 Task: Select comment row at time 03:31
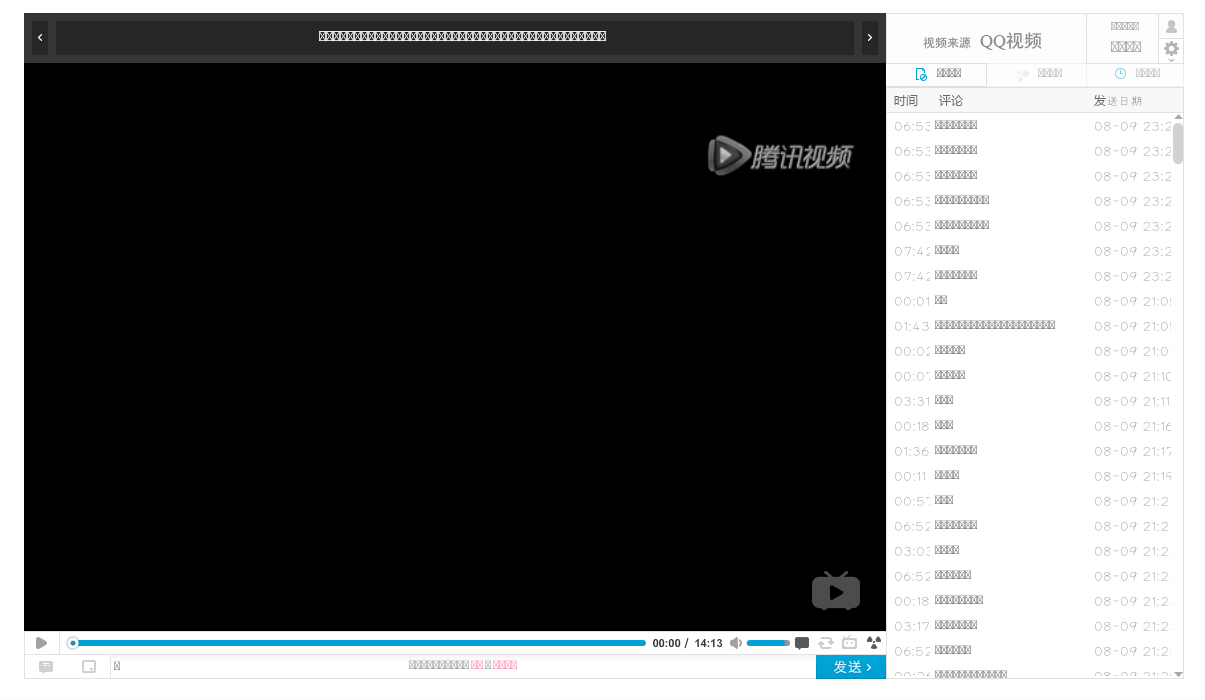pos(1029,401)
